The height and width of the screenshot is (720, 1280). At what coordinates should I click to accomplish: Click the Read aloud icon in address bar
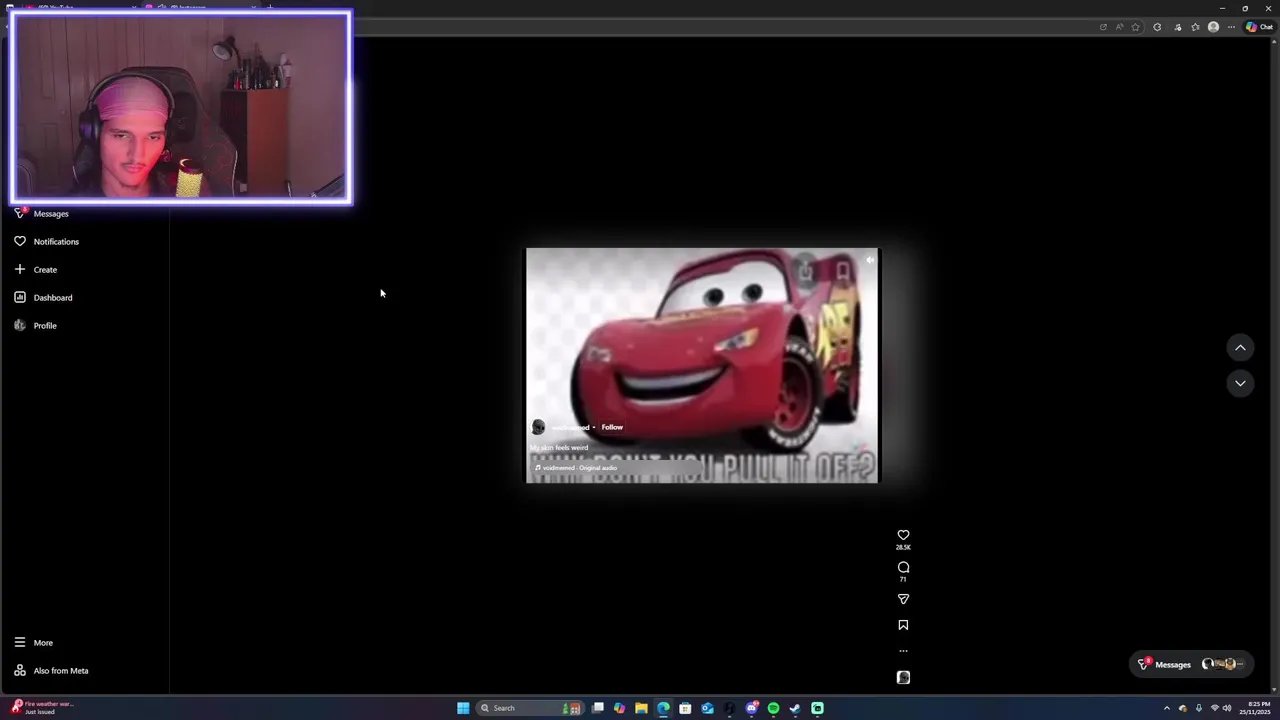click(x=1119, y=27)
